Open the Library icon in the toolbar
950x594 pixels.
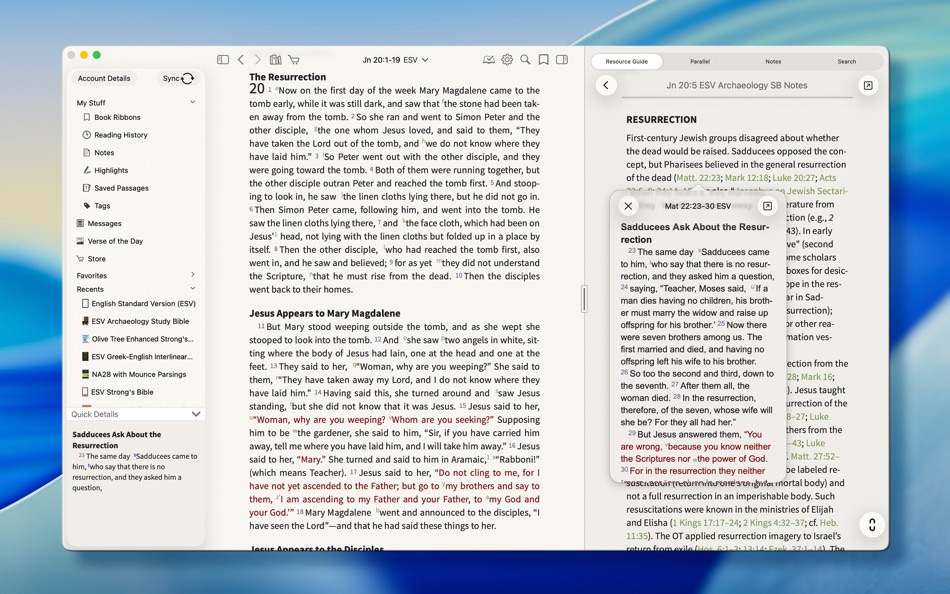click(x=274, y=60)
